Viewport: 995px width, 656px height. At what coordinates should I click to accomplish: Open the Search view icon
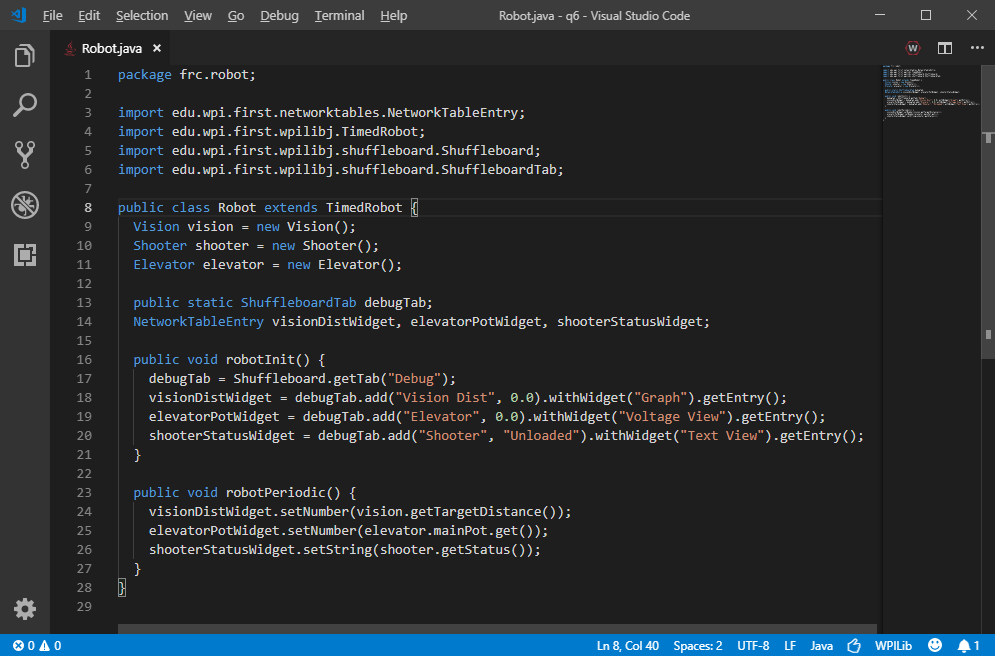25,105
